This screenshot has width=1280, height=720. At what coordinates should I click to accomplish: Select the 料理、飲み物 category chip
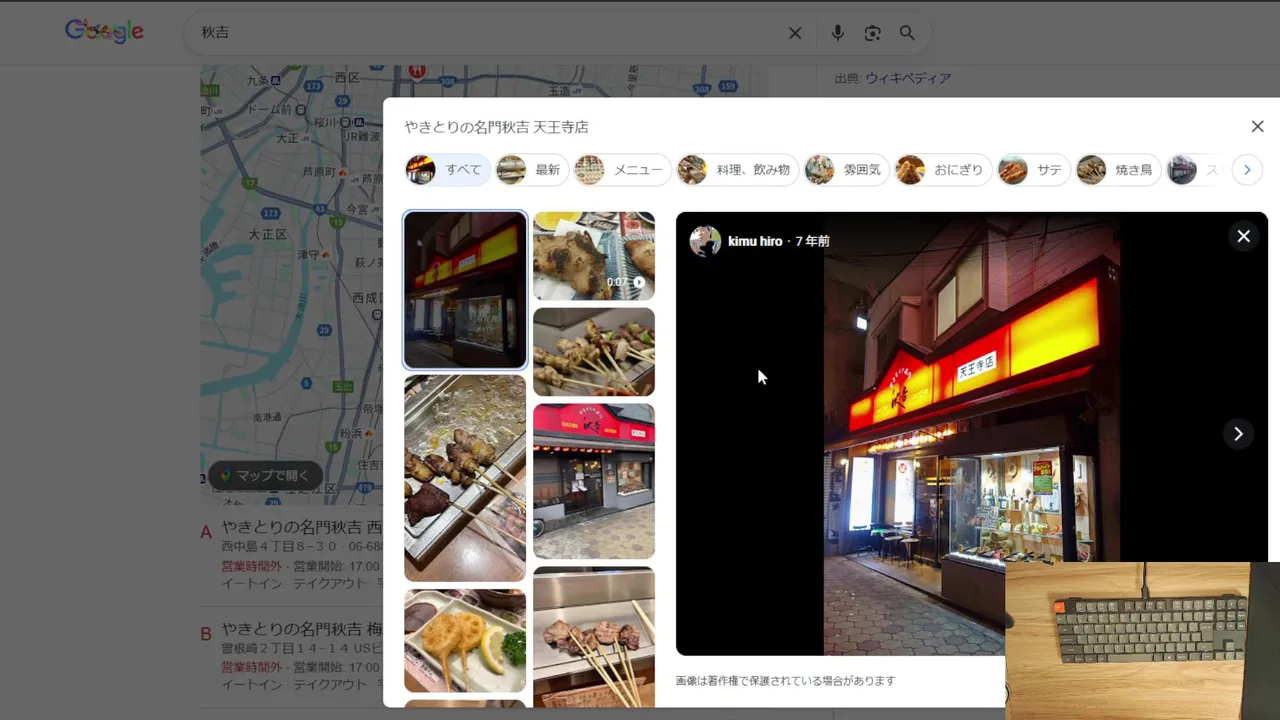pos(737,170)
